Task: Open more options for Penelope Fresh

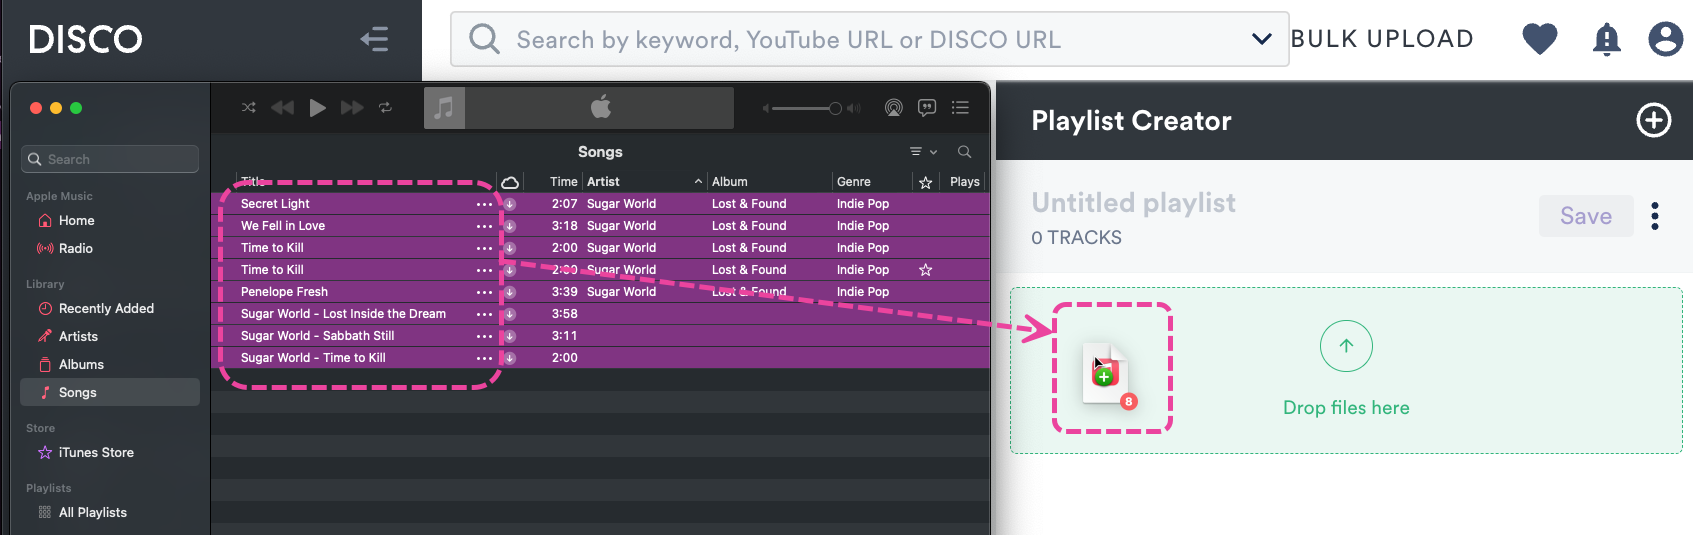Action: [x=484, y=292]
